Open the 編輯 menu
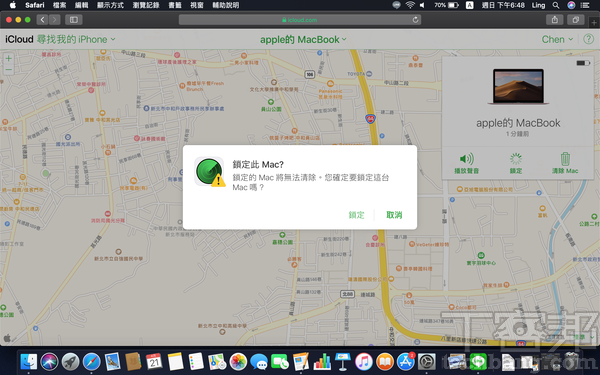Image resolution: width=600 pixels, height=375 pixels. click(x=82, y=5)
